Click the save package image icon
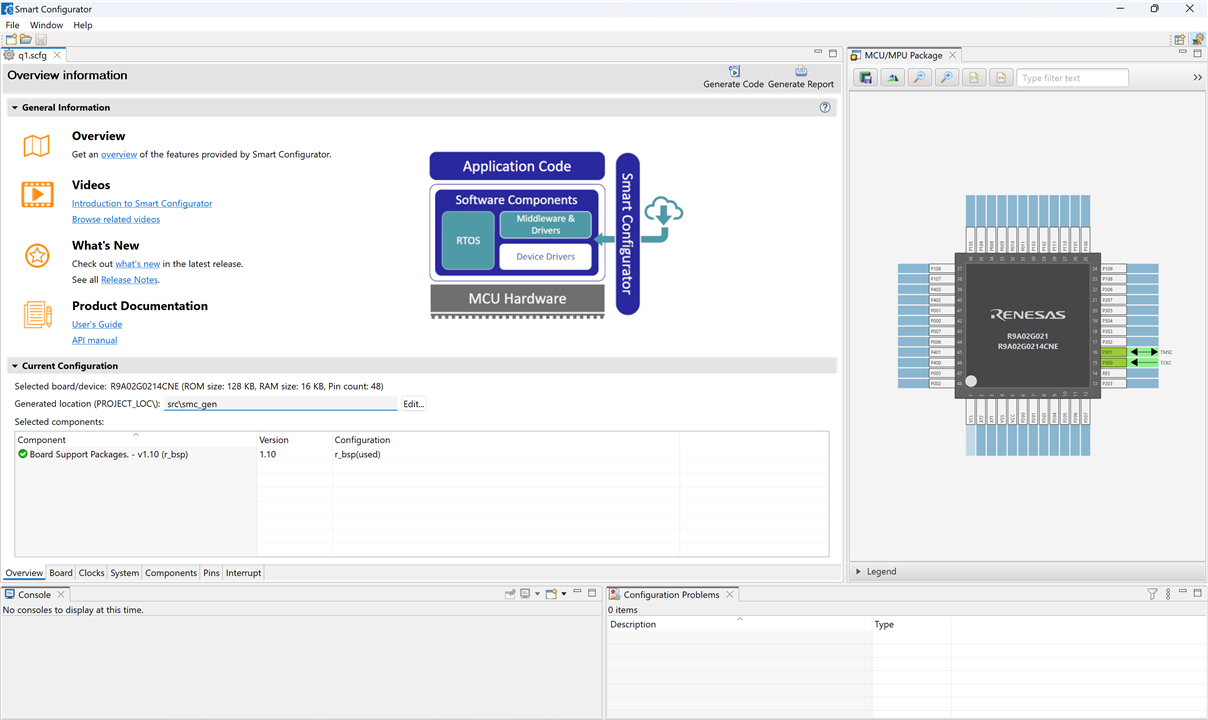Screen dimensions: 1208x720 pyautogui.click(x=866, y=78)
